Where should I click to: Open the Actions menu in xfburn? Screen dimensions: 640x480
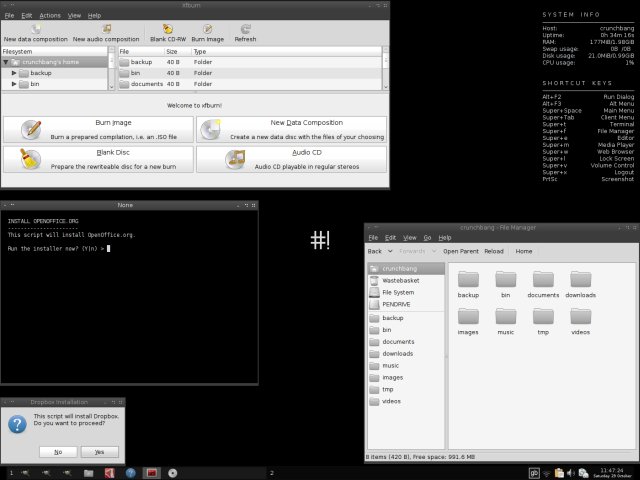pyautogui.click(x=50, y=16)
